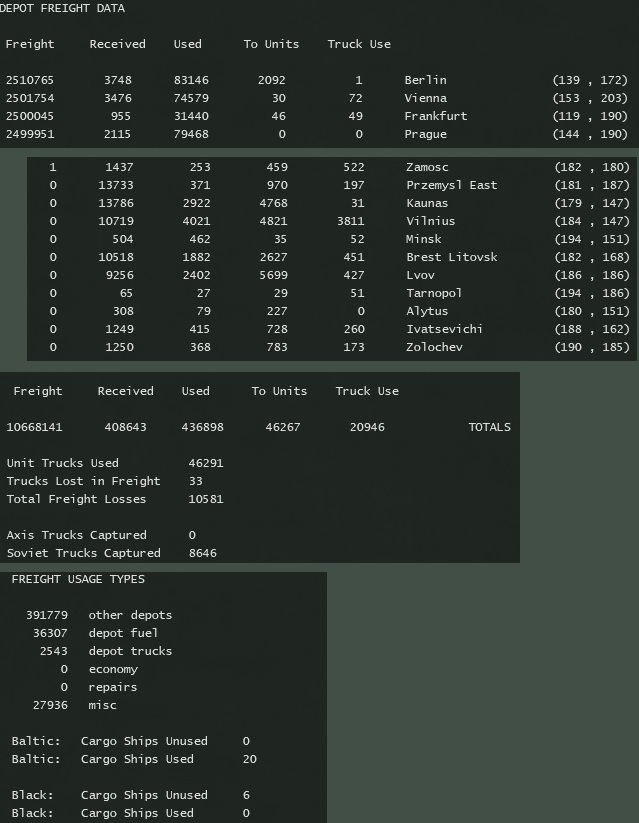Viewport: 639px width, 823px height.
Task: Click Soviet Trucks Captured value 8646
Action: (x=203, y=553)
